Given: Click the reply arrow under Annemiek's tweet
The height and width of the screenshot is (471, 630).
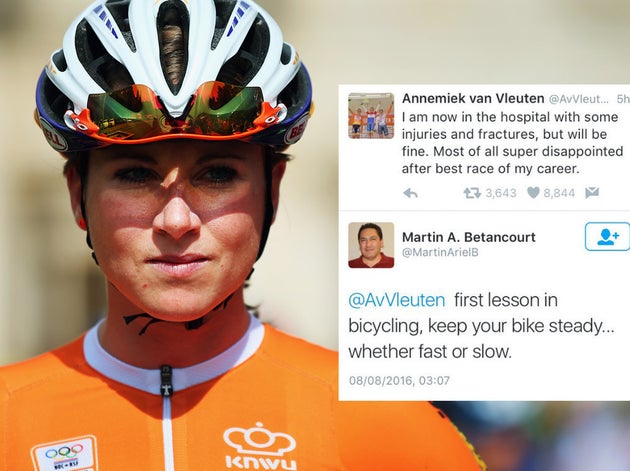Looking at the screenshot, I should [410, 193].
